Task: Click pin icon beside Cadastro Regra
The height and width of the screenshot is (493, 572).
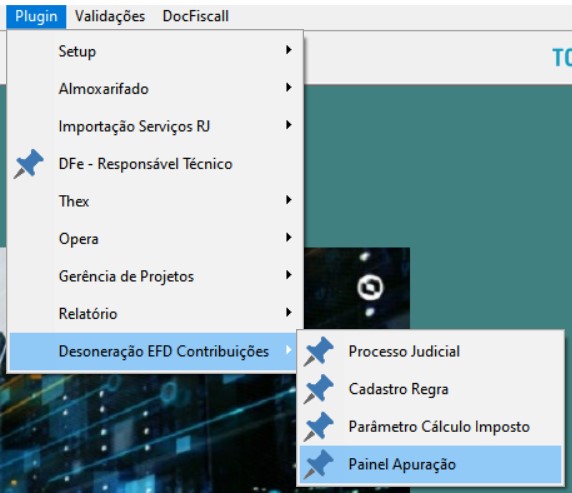Action: [x=318, y=389]
